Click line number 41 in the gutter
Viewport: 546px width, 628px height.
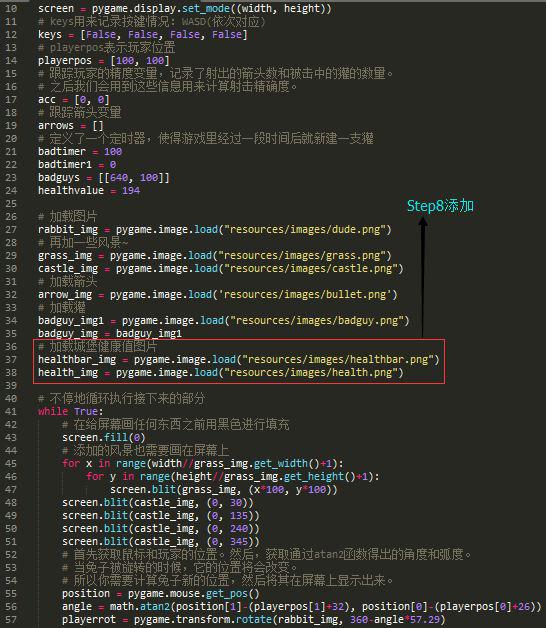(11, 411)
